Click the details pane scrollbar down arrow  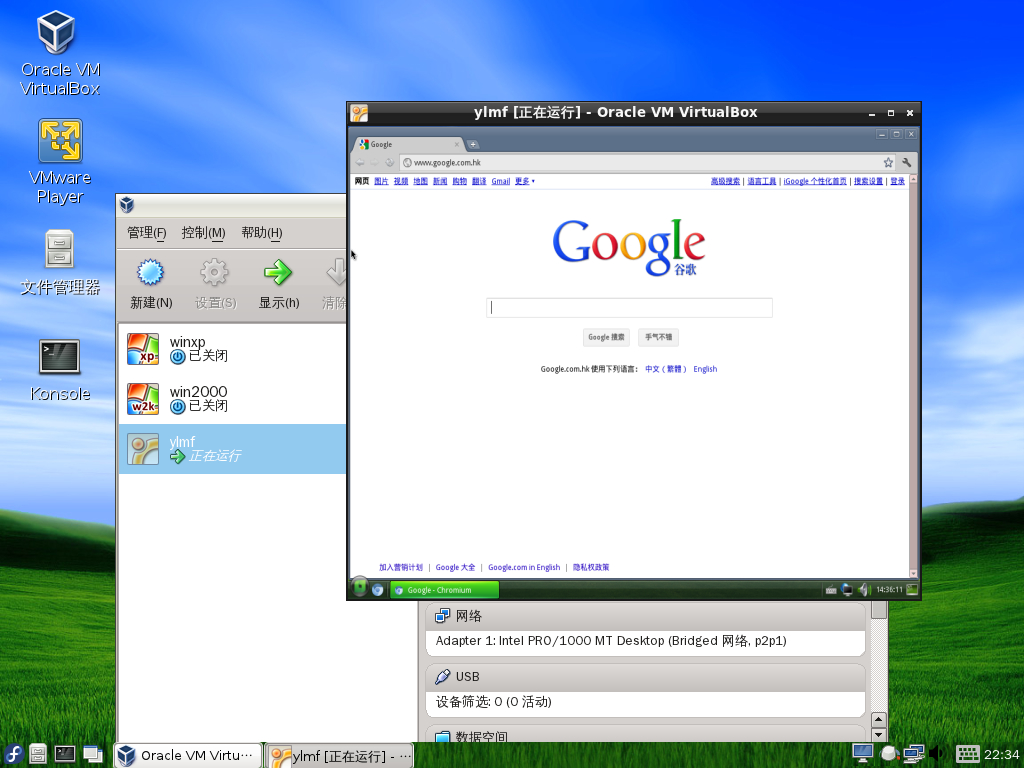[x=879, y=734]
